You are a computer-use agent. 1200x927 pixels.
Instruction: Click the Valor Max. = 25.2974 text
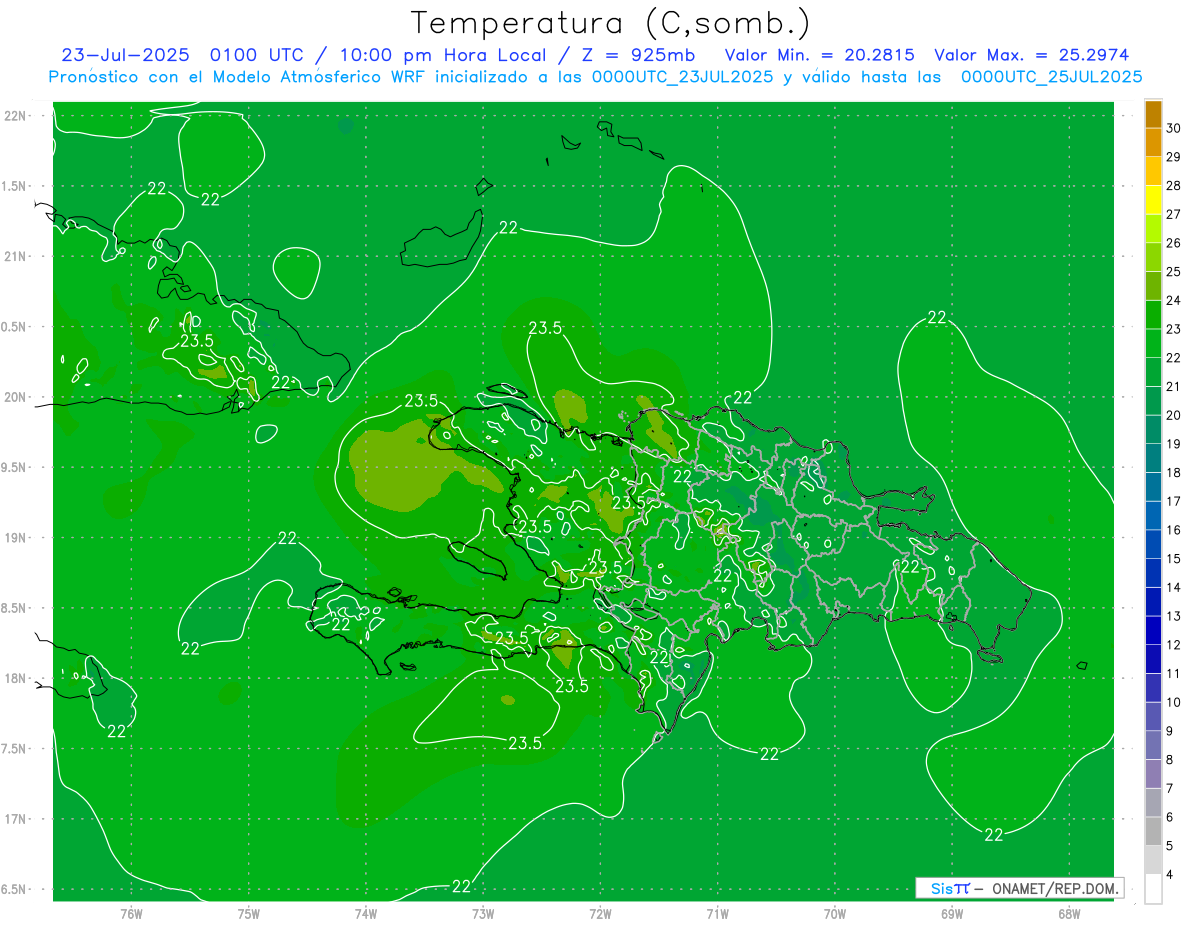click(x=1034, y=55)
